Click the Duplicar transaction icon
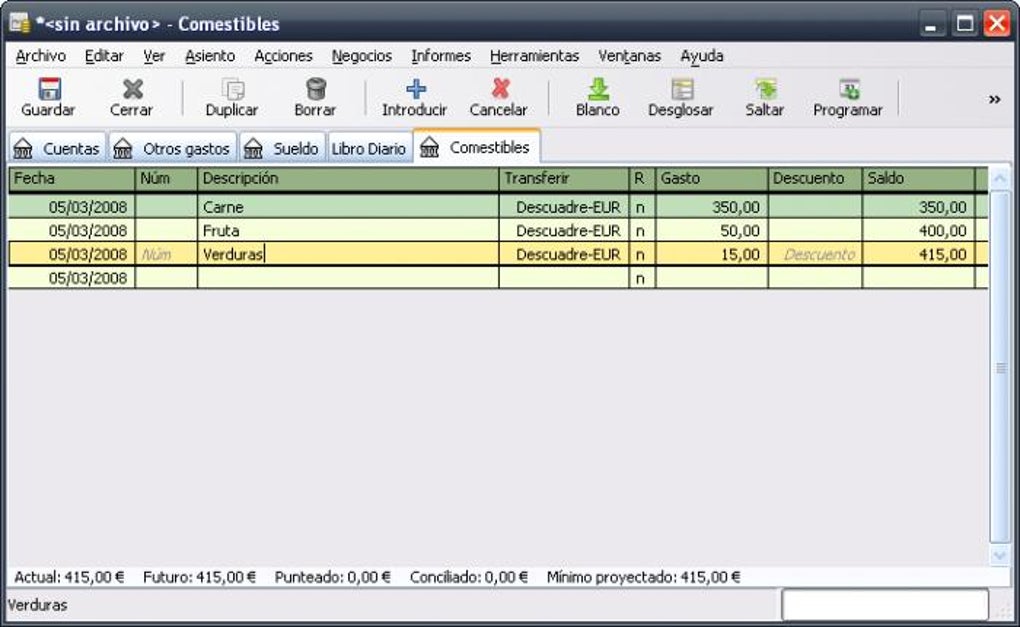This screenshot has width=1020, height=627. tap(233, 89)
